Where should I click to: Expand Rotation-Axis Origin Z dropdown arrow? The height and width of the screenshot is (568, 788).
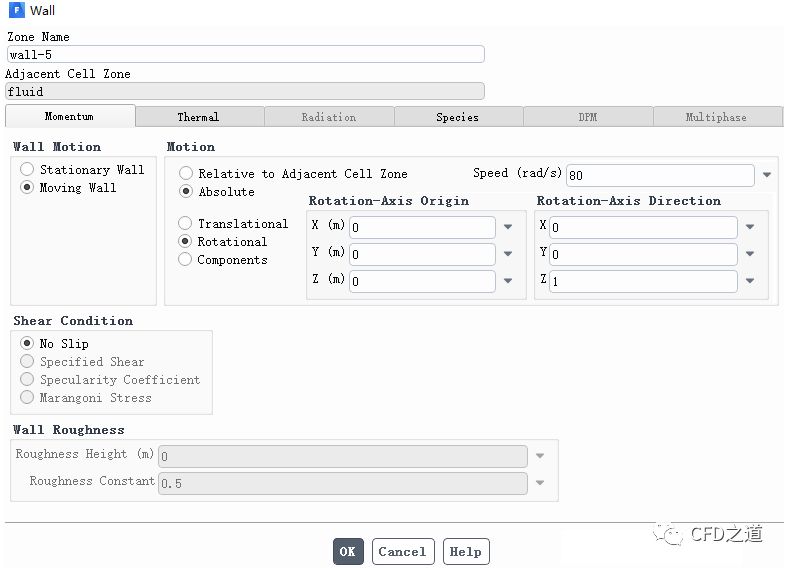508,282
